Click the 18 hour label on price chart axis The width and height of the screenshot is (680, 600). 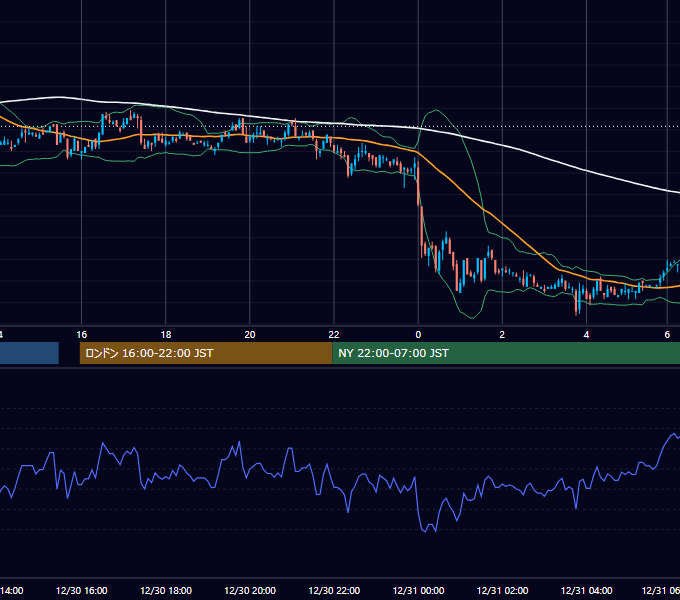[x=166, y=335]
